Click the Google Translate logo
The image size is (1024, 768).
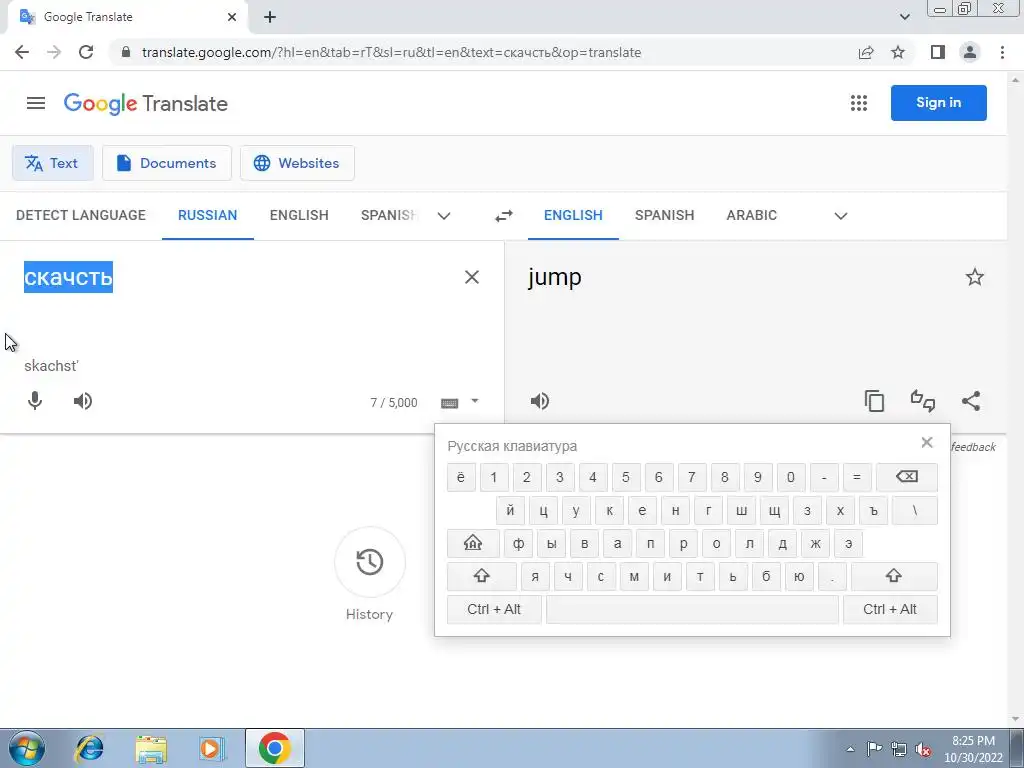[146, 104]
